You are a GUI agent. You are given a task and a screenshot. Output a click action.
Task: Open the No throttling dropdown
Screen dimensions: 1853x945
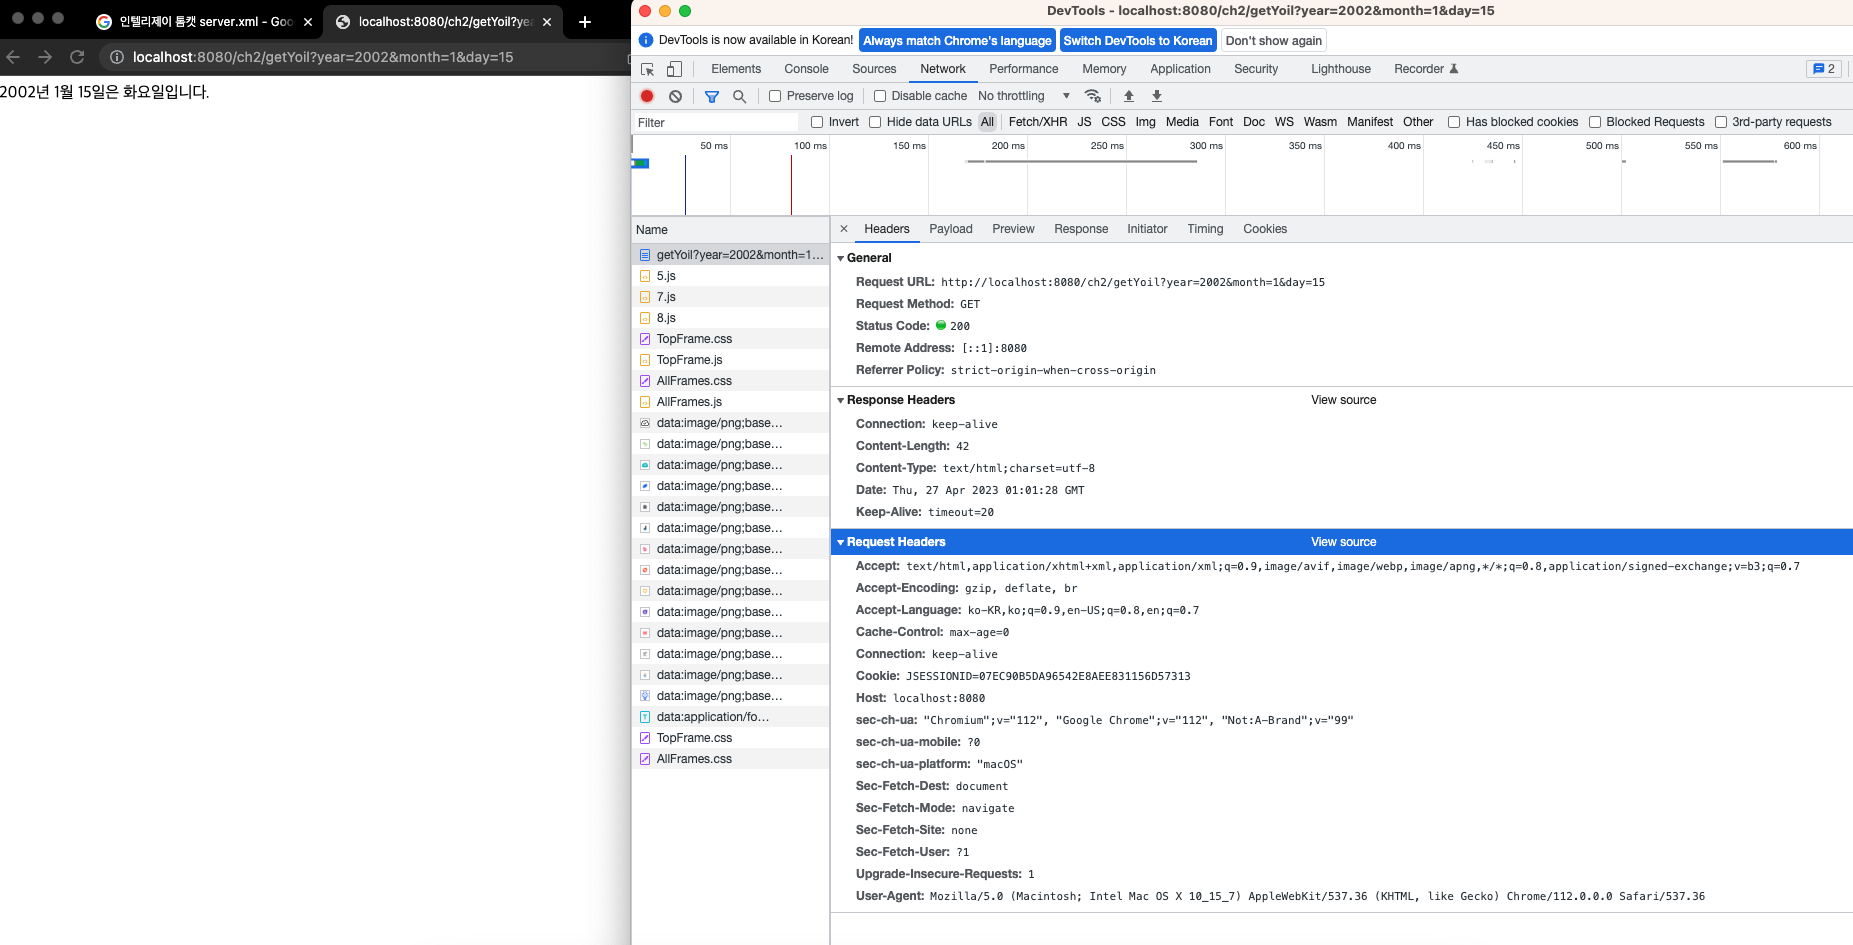point(1024,96)
